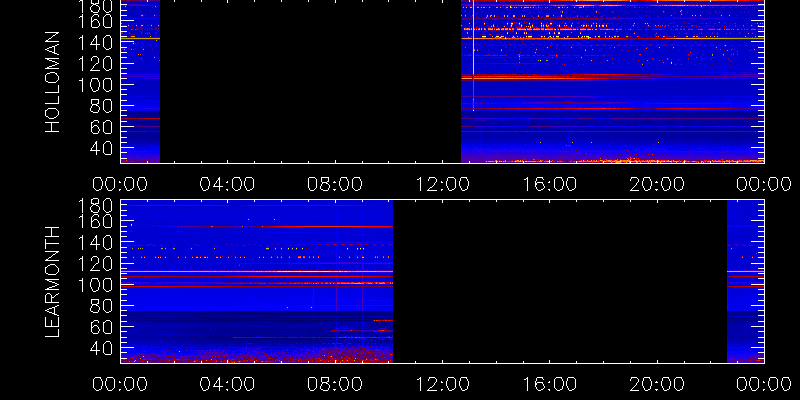Pick the 60 frequency label on LEARMONTH axis
This screenshot has height=400, width=800.
pyautogui.click(x=103, y=327)
